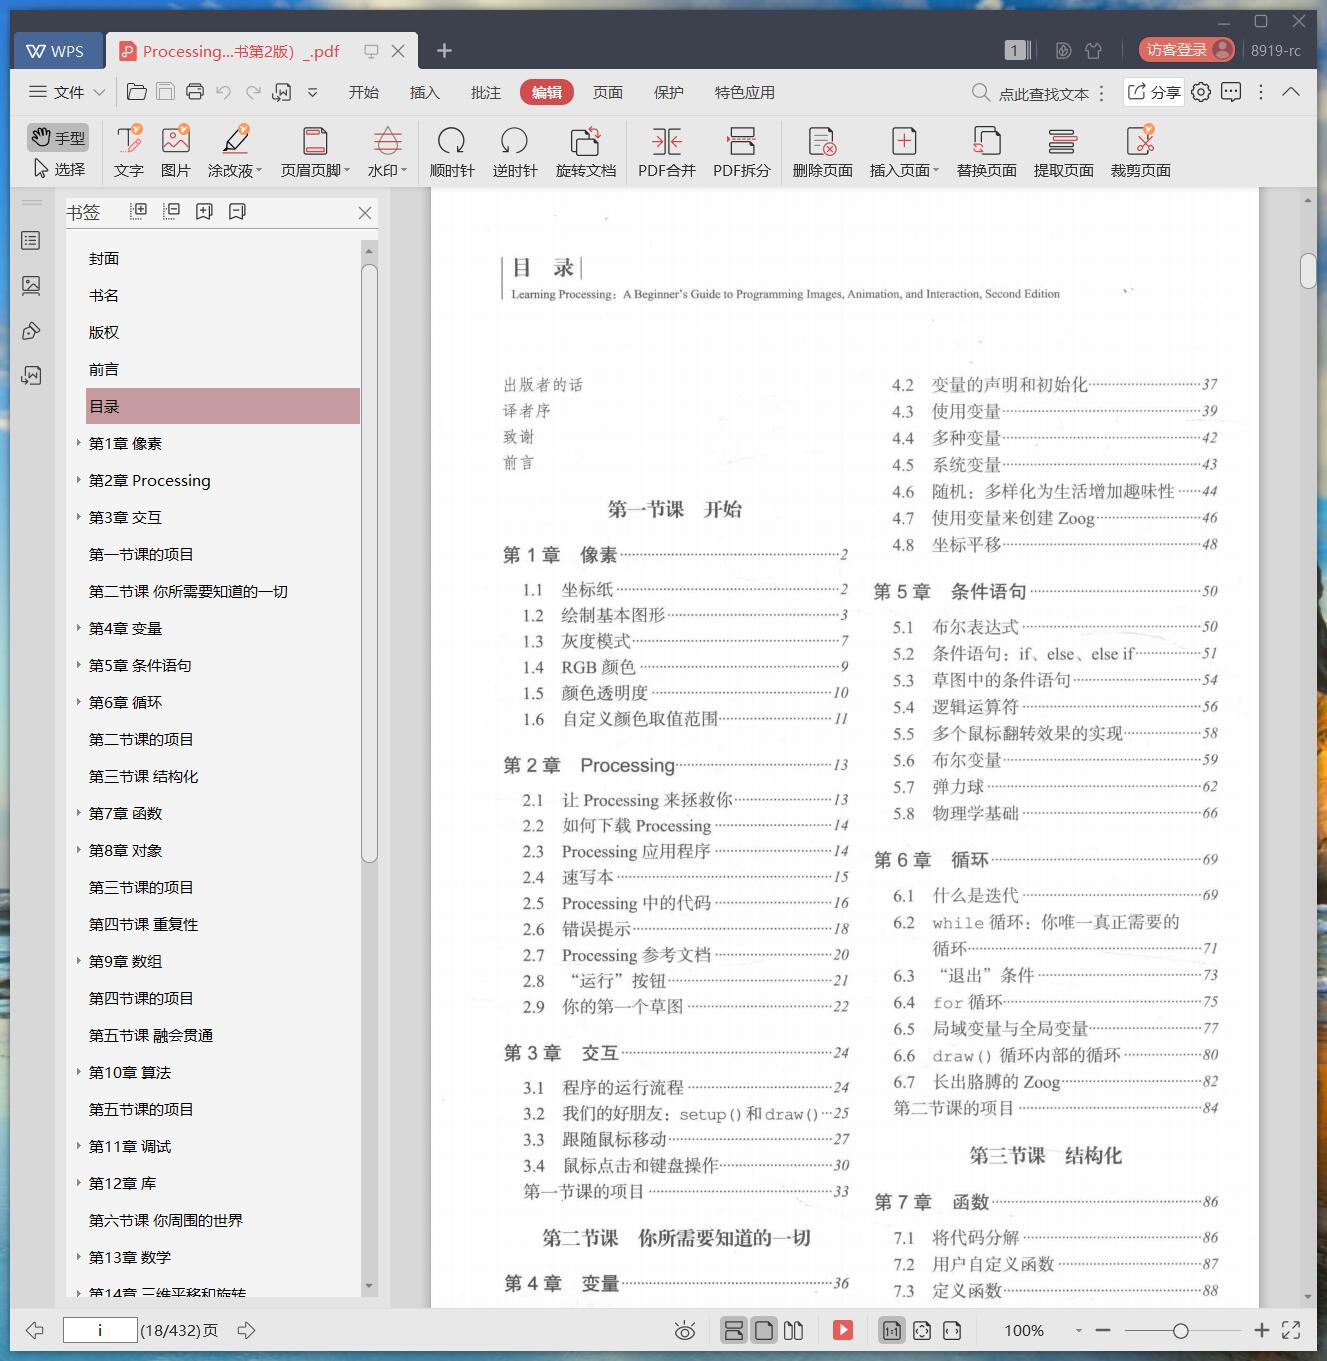Open the 图片 image edit tool
Screen dimensions: 1327x1361
tap(176, 151)
